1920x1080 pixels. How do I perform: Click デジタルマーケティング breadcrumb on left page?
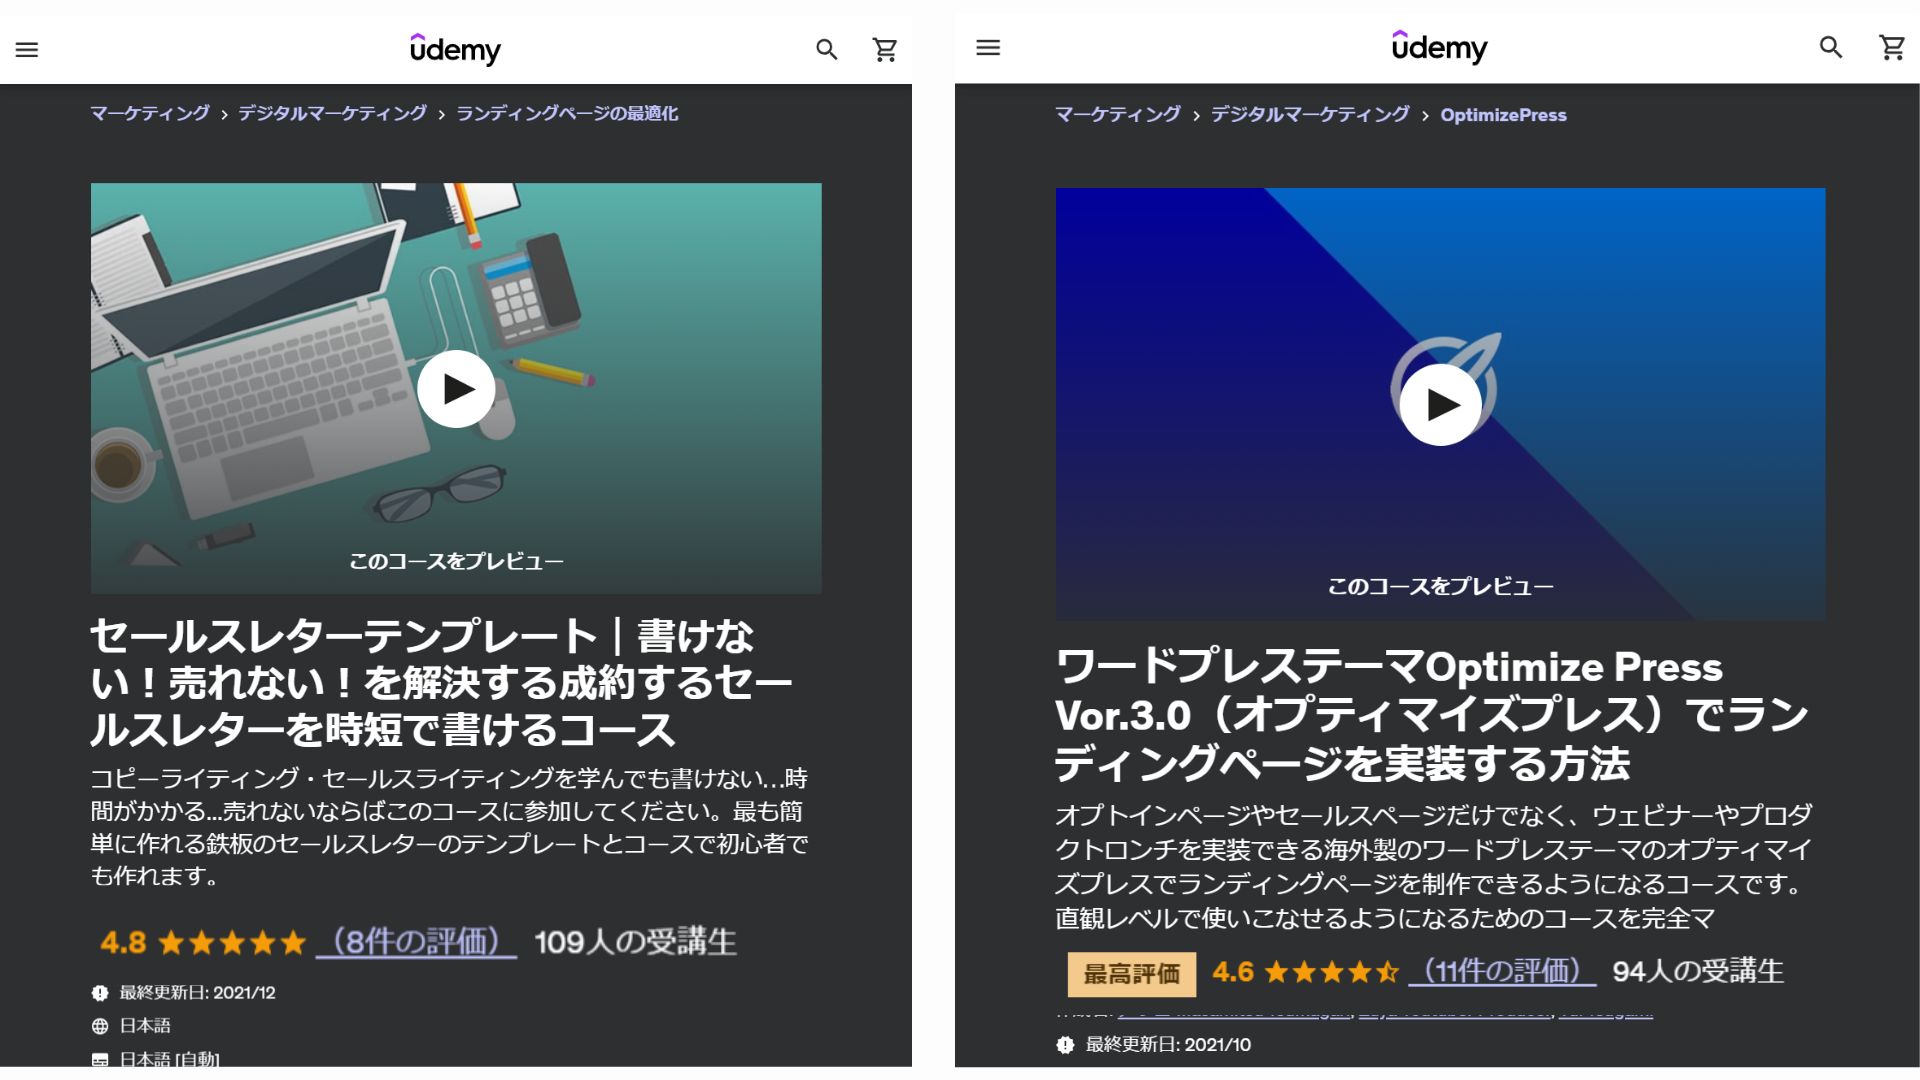(x=332, y=114)
